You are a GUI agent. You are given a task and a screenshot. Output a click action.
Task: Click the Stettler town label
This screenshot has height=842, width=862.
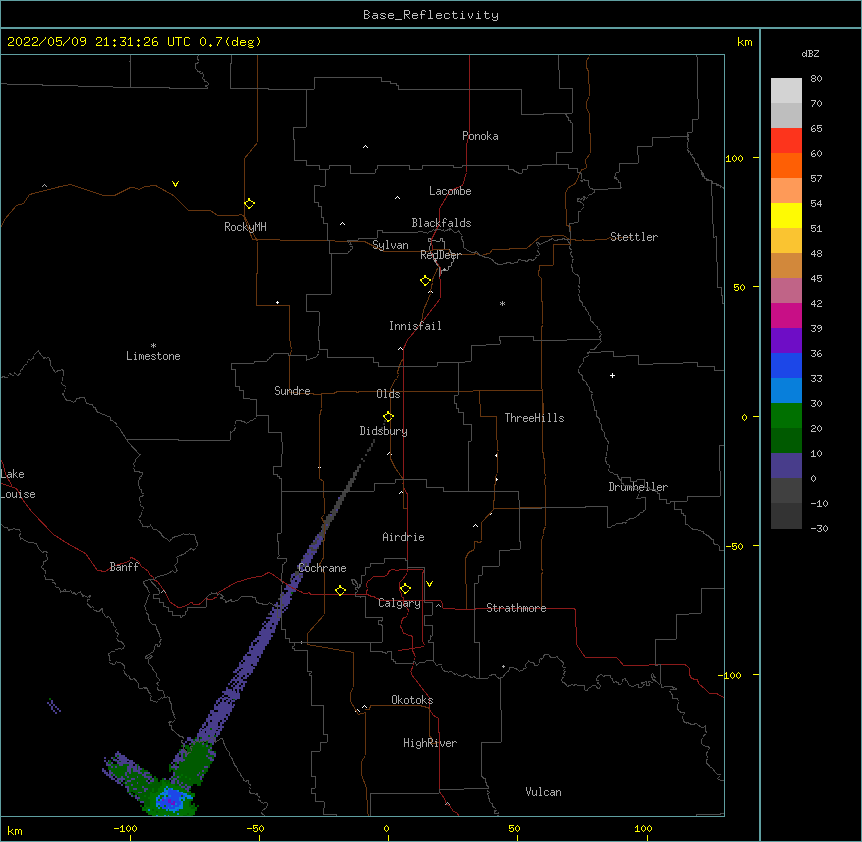click(634, 237)
